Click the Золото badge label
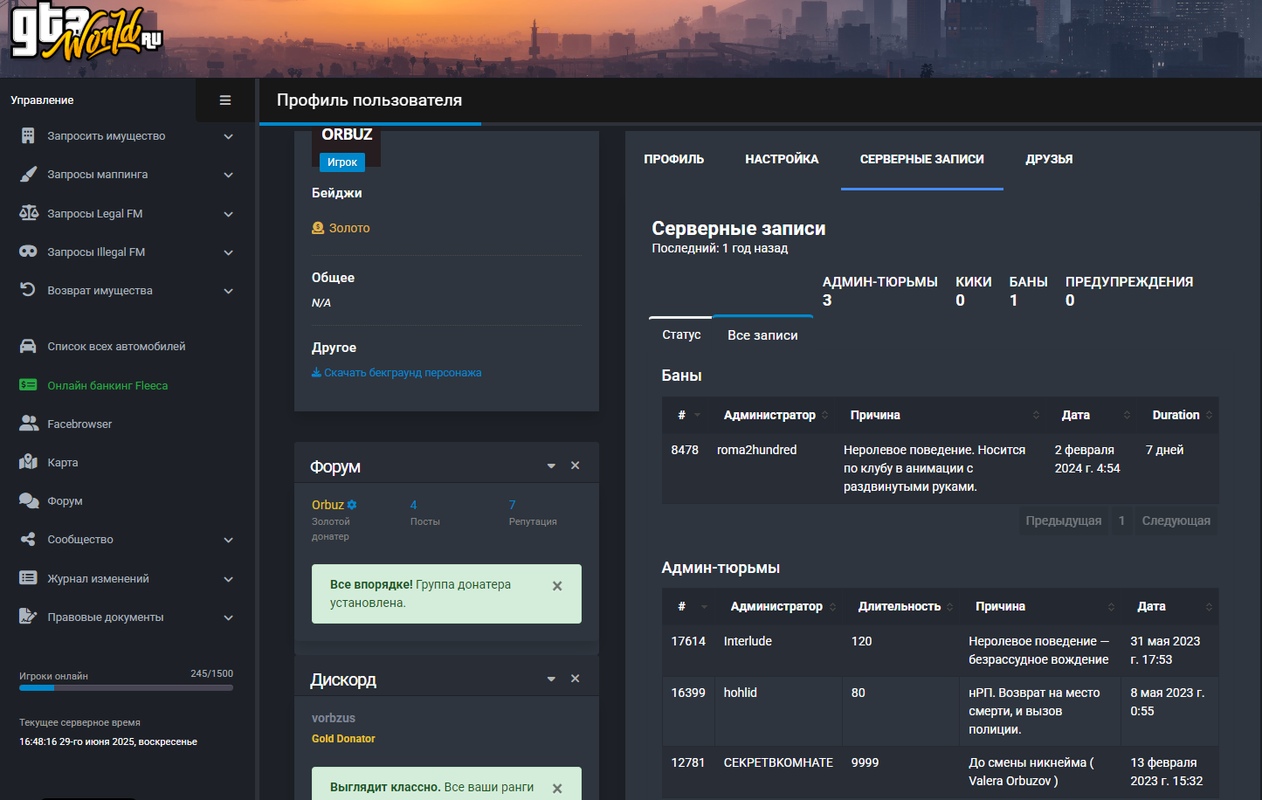 point(350,228)
